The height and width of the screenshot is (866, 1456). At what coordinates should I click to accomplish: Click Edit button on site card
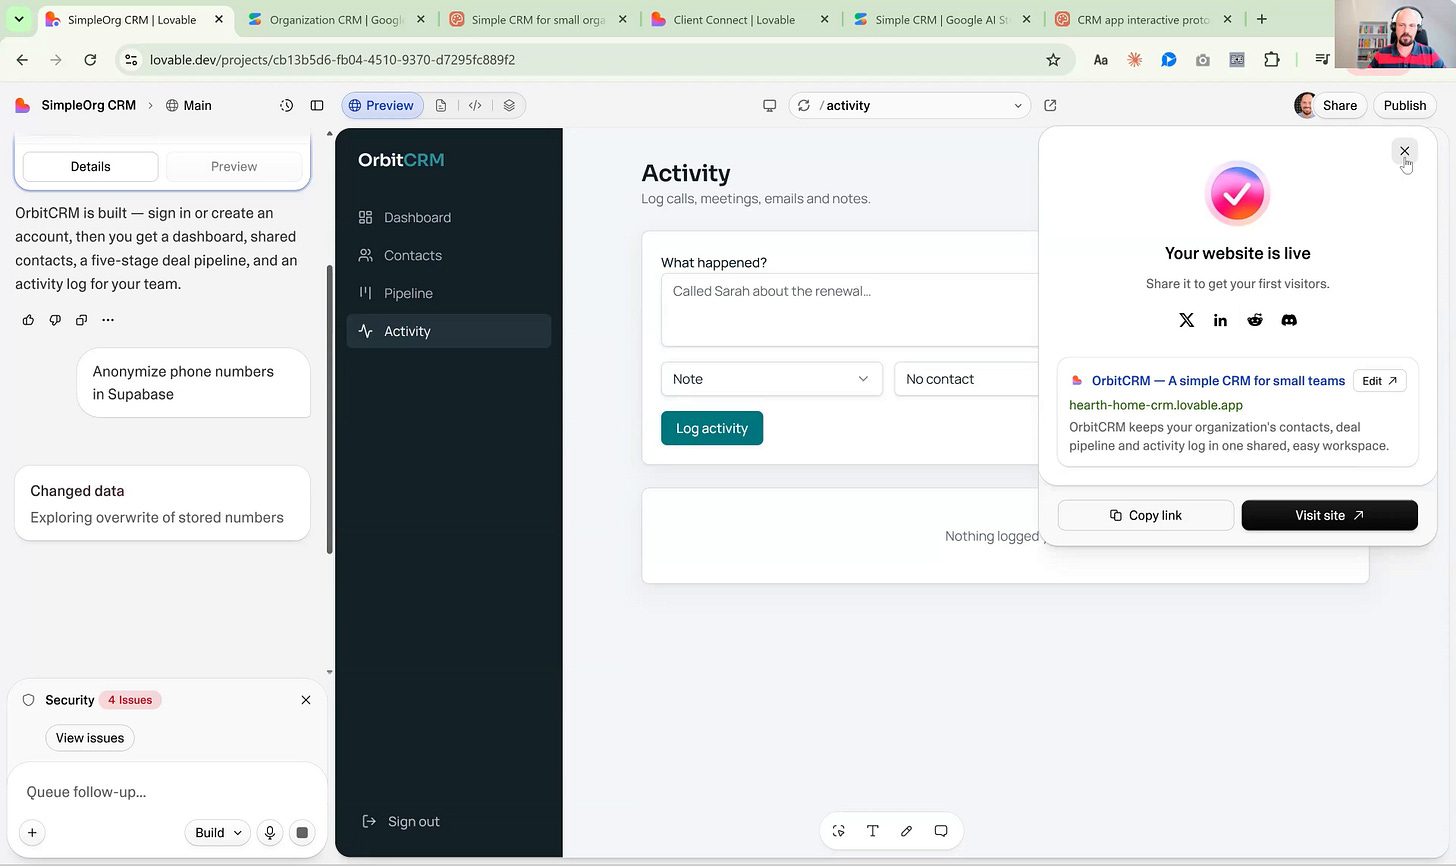point(1379,381)
